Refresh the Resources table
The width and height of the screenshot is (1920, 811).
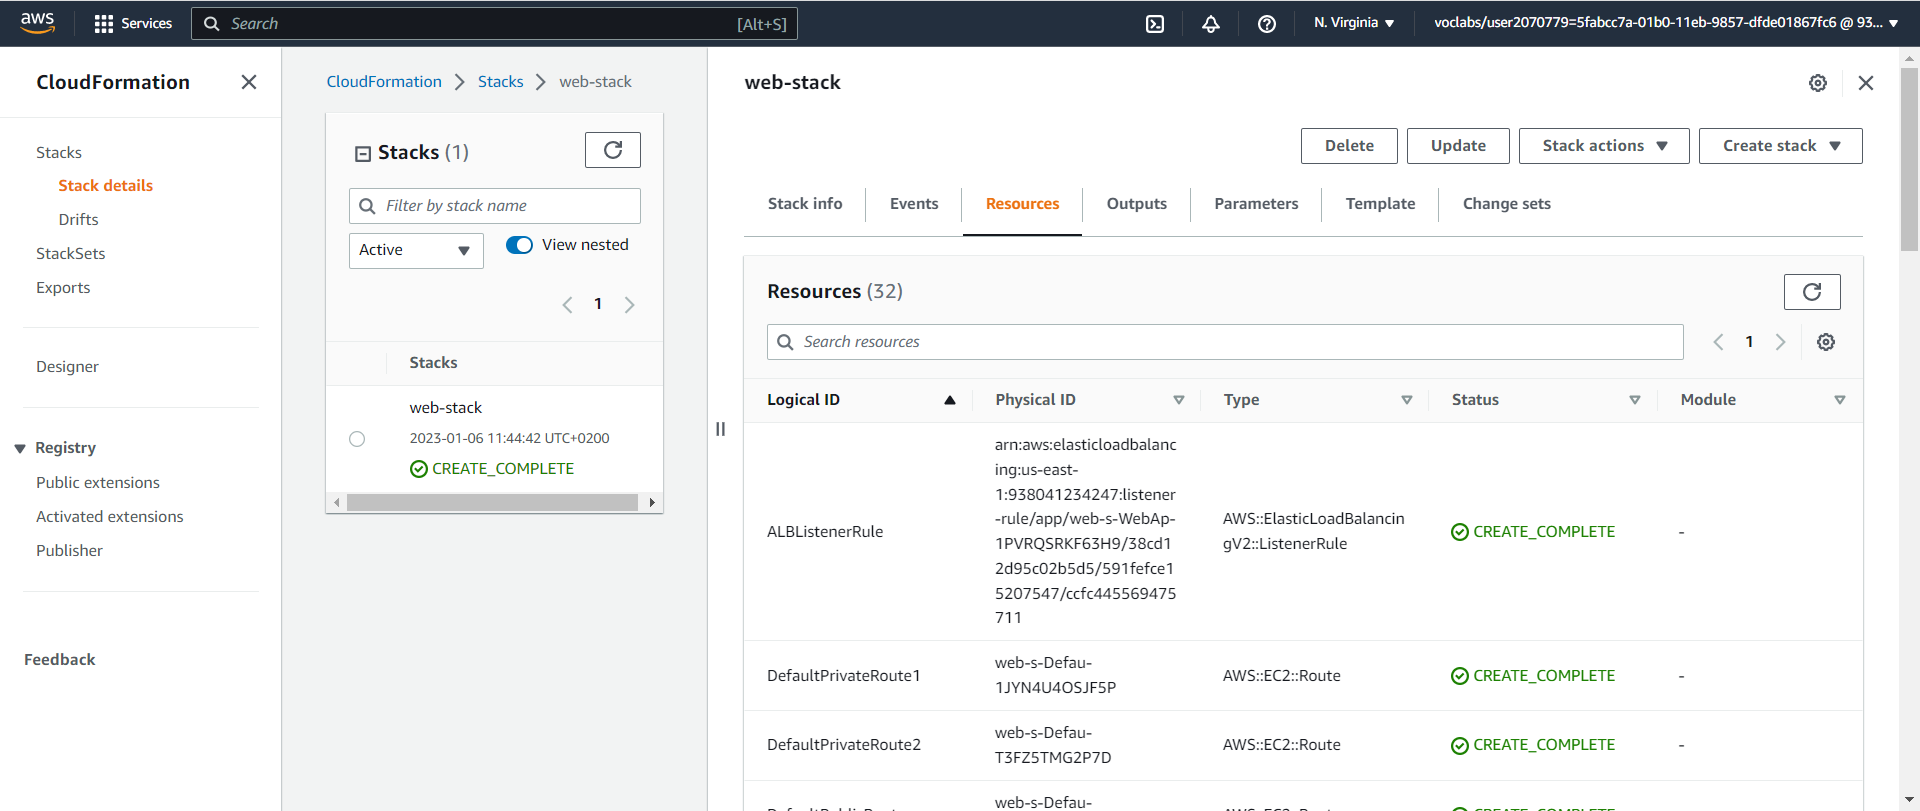[1812, 292]
